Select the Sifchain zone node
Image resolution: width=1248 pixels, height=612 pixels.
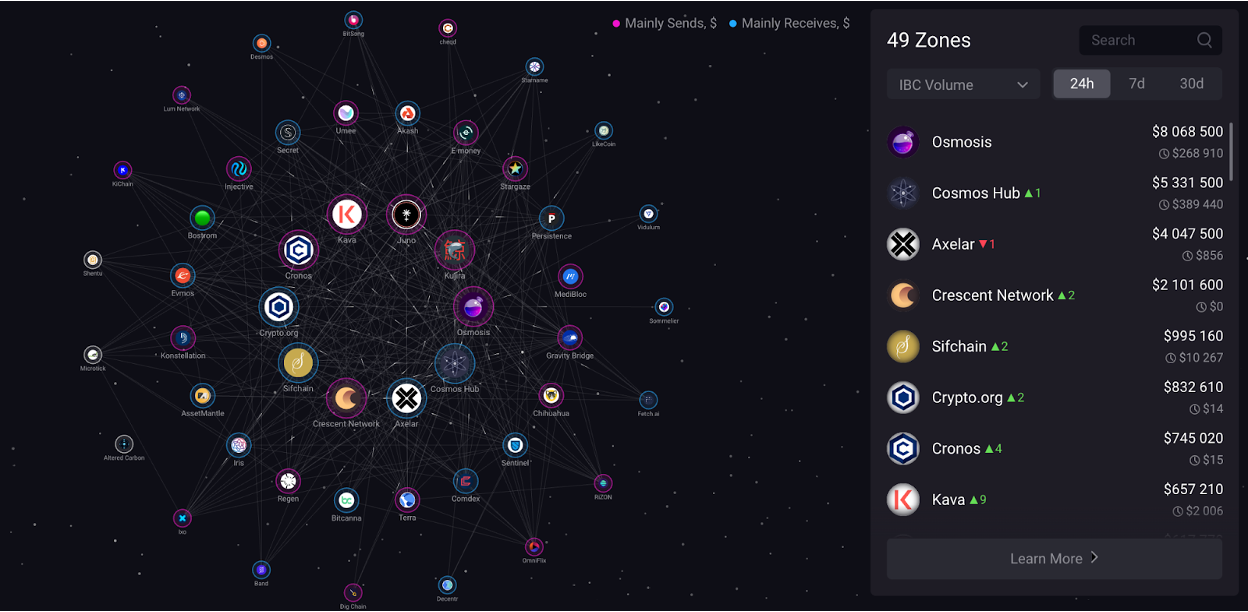(x=298, y=363)
